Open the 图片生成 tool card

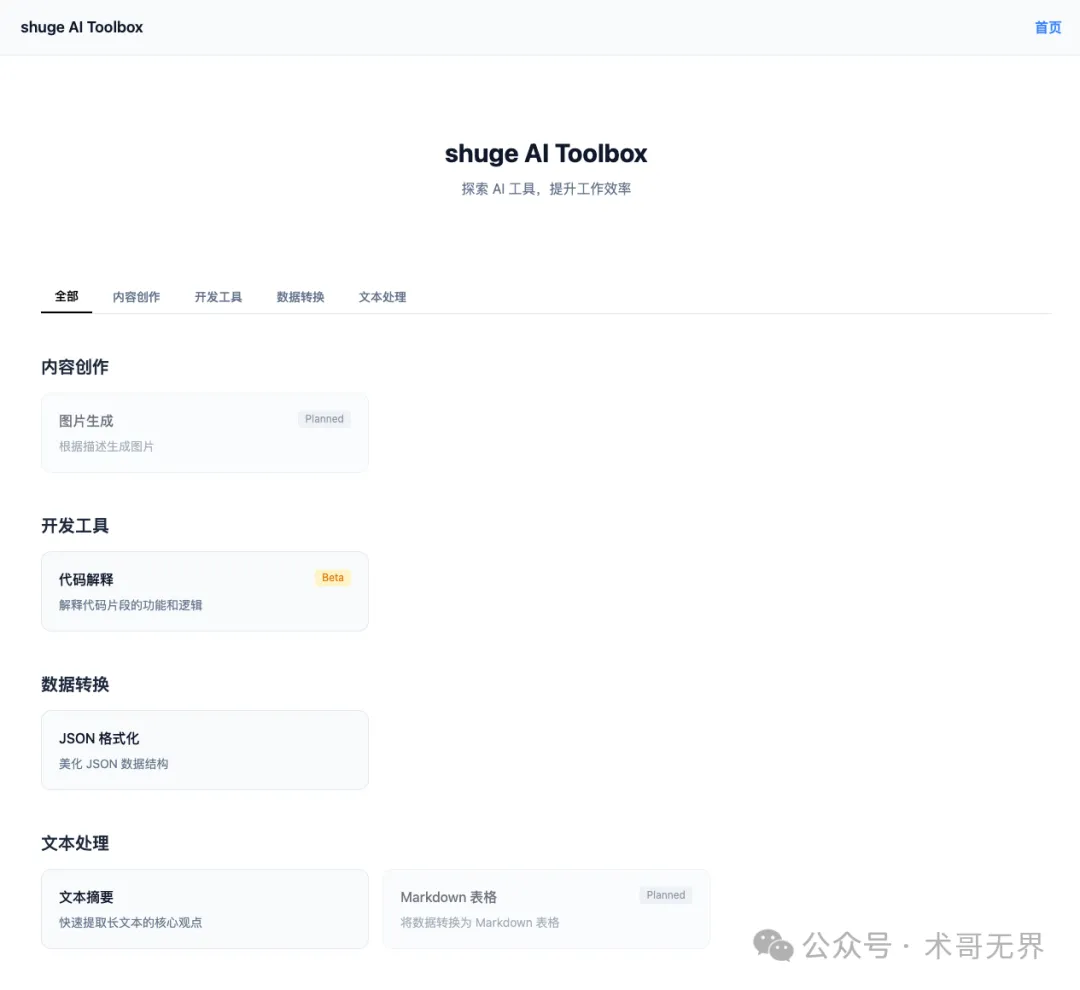pyautogui.click(x=205, y=433)
